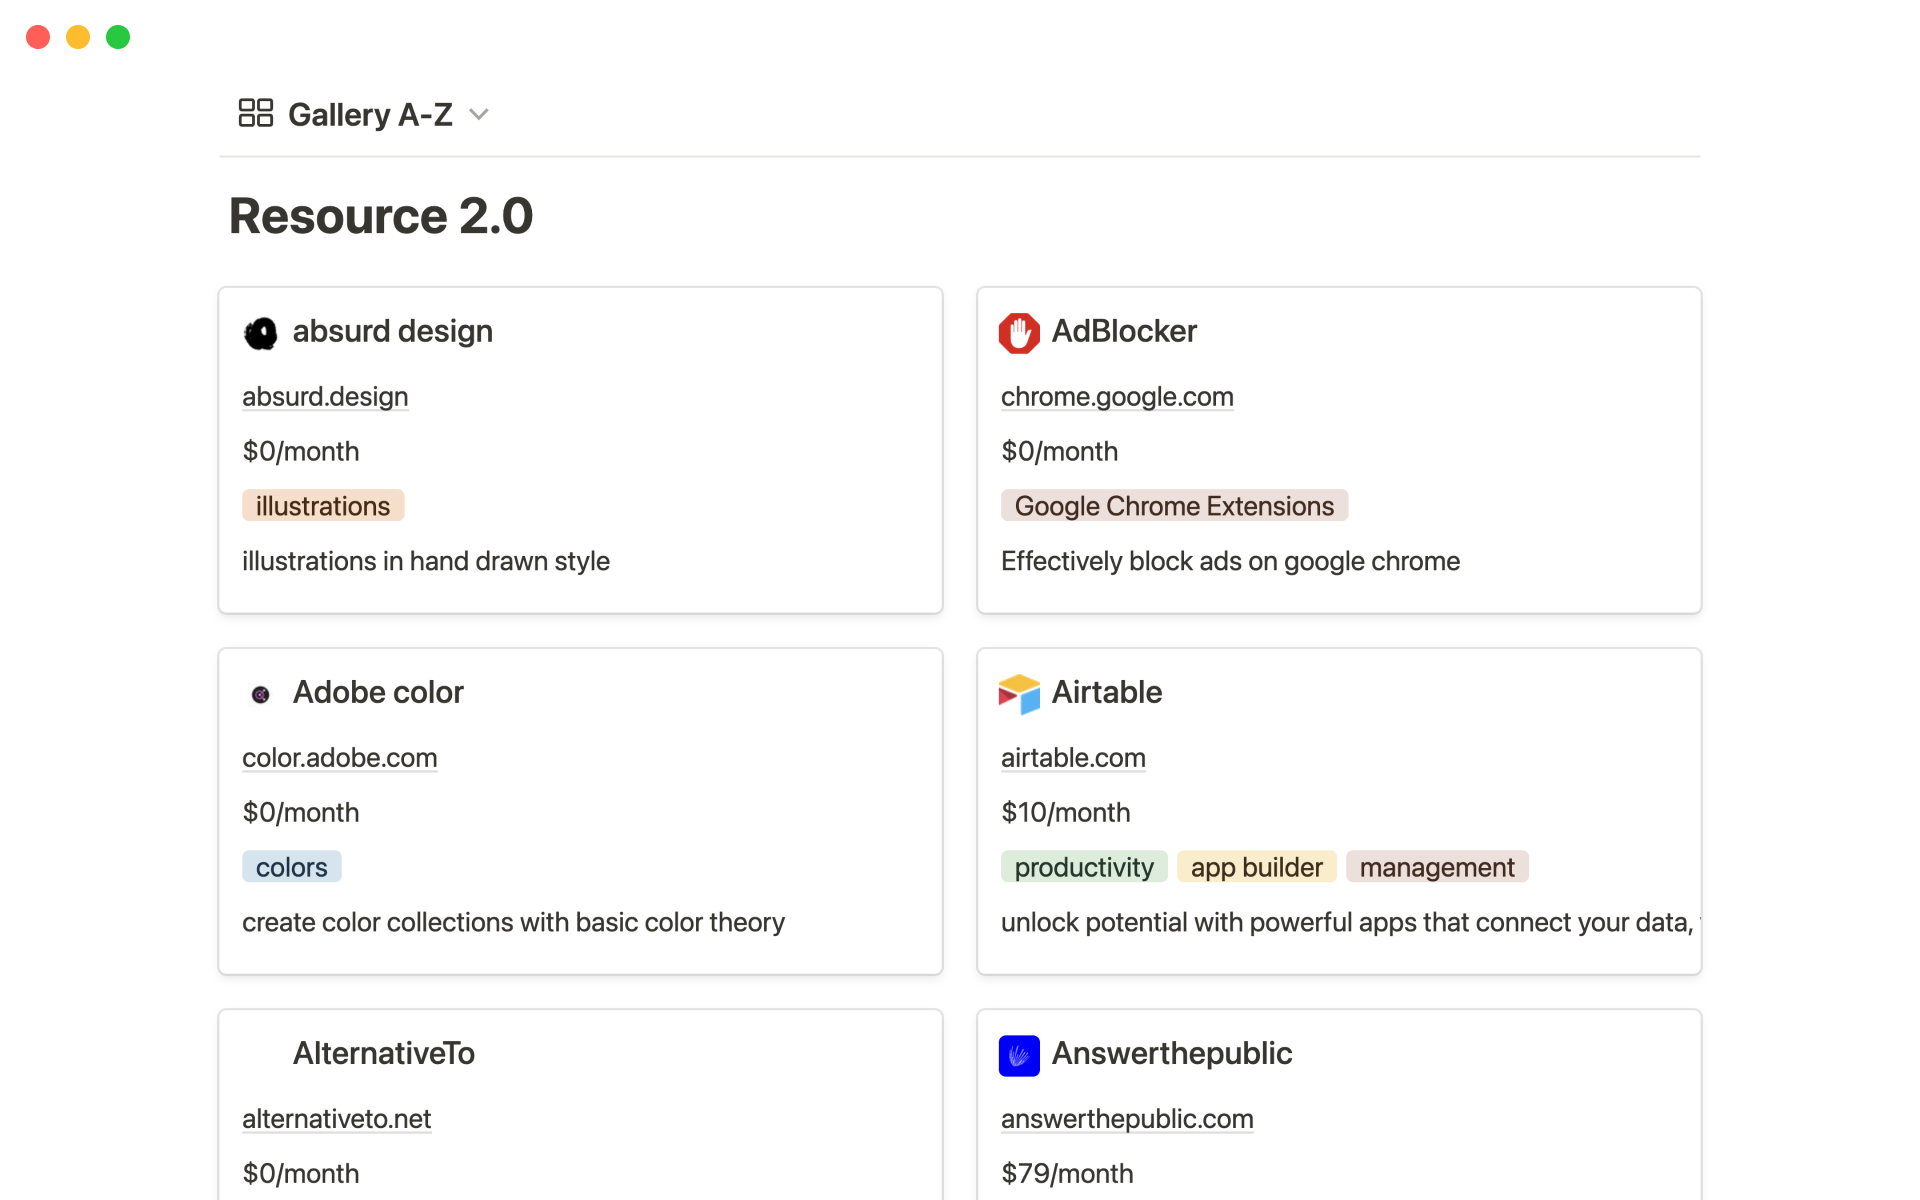
Task: Select the illustrations tag
Action: [322, 506]
